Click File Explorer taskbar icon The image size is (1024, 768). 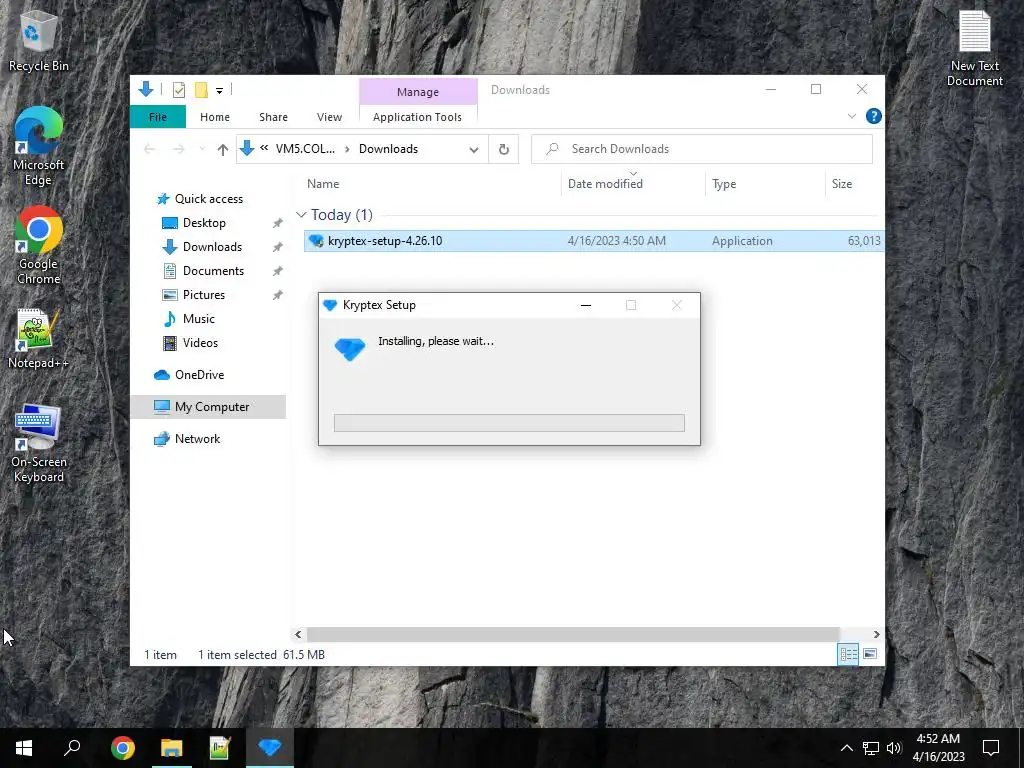[x=172, y=748]
